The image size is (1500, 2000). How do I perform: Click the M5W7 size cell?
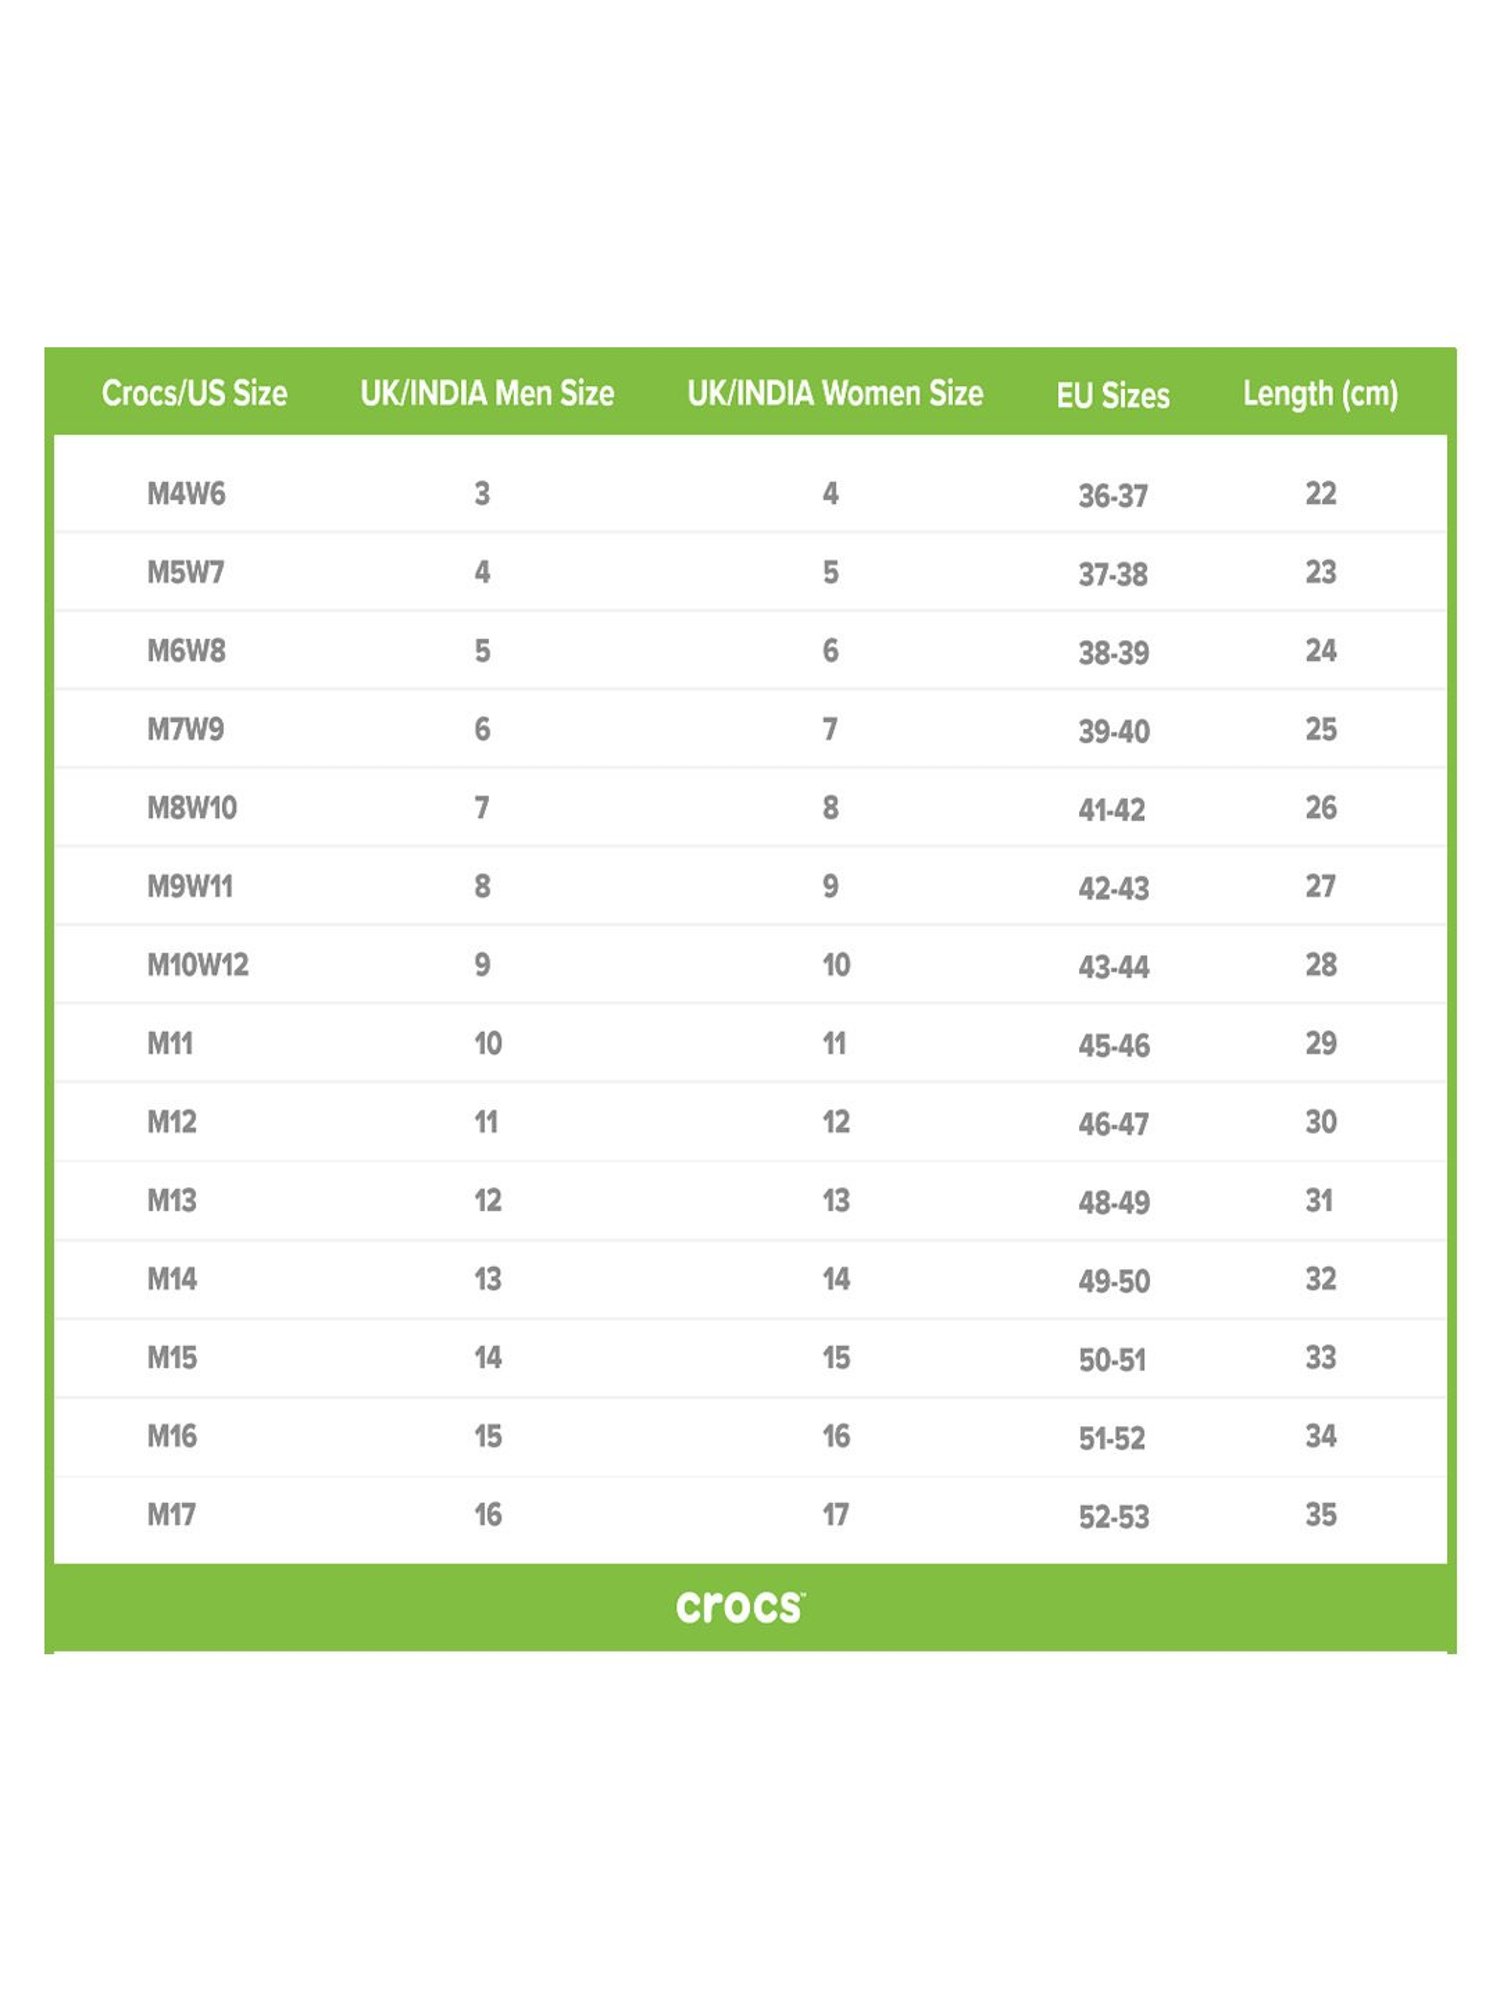pyautogui.click(x=185, y=572)
